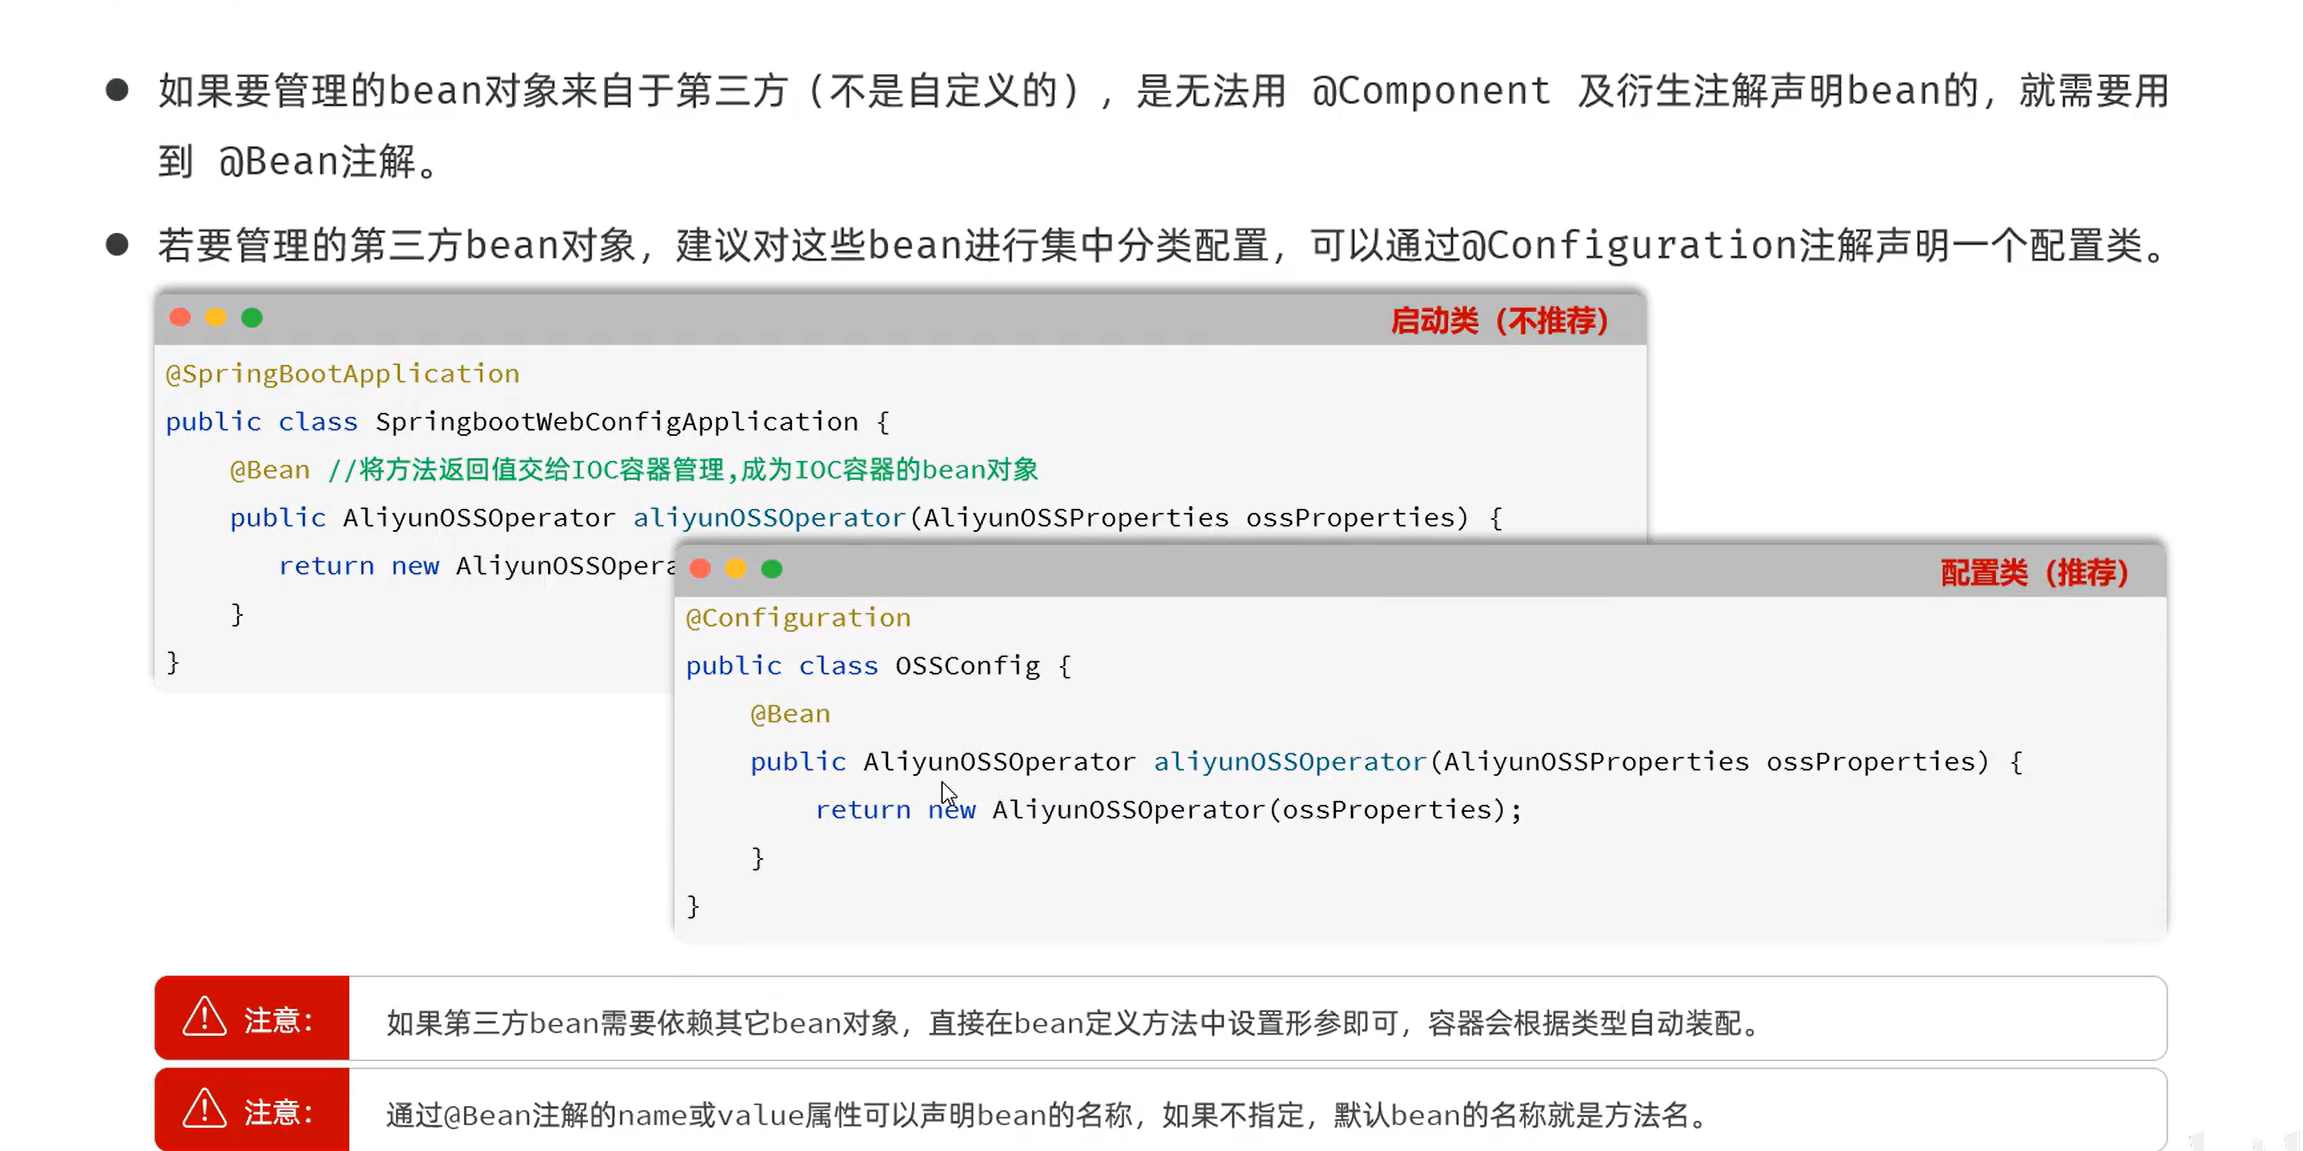Viewport: 2303px width, 1151px height.
Task: Click the yellow dot on the startup-class code window
Action: click(216, 318)
